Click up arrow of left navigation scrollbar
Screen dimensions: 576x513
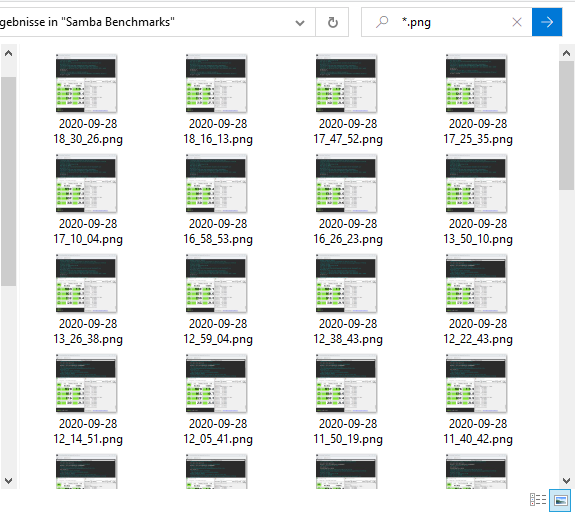[8, 54]
